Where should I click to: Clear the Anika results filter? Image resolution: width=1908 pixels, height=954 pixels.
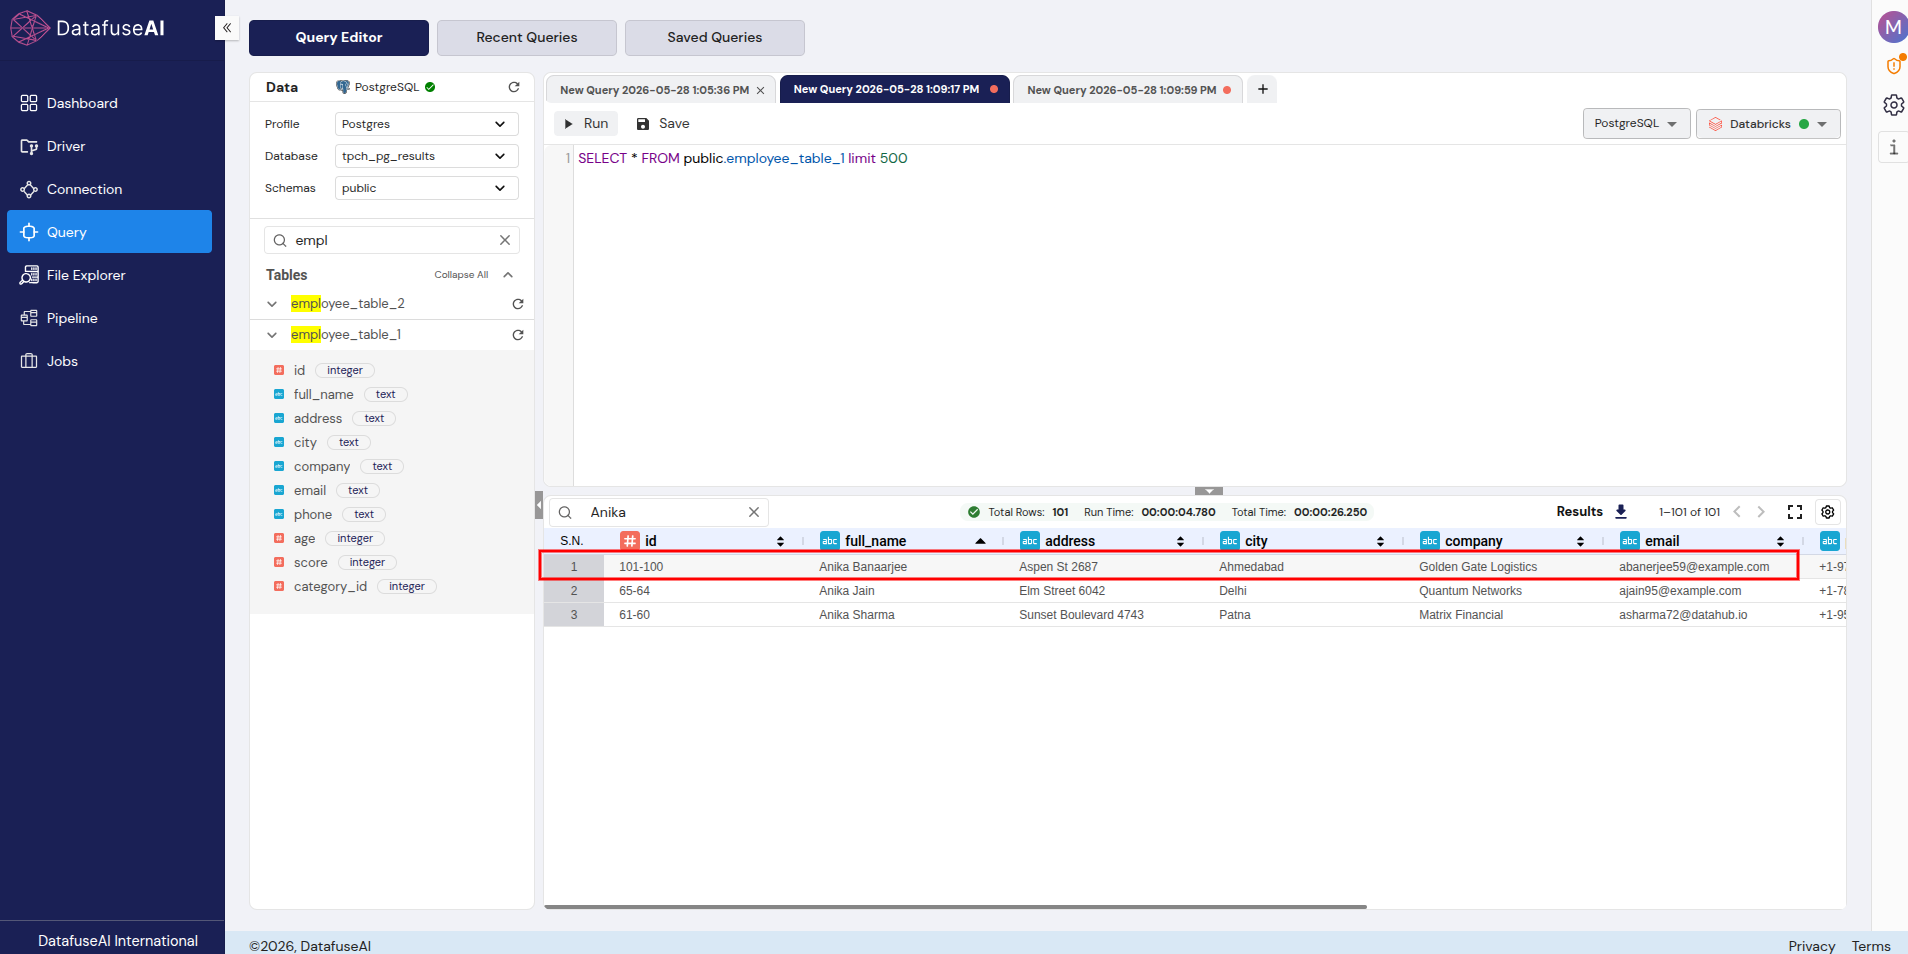pos(754,512)
